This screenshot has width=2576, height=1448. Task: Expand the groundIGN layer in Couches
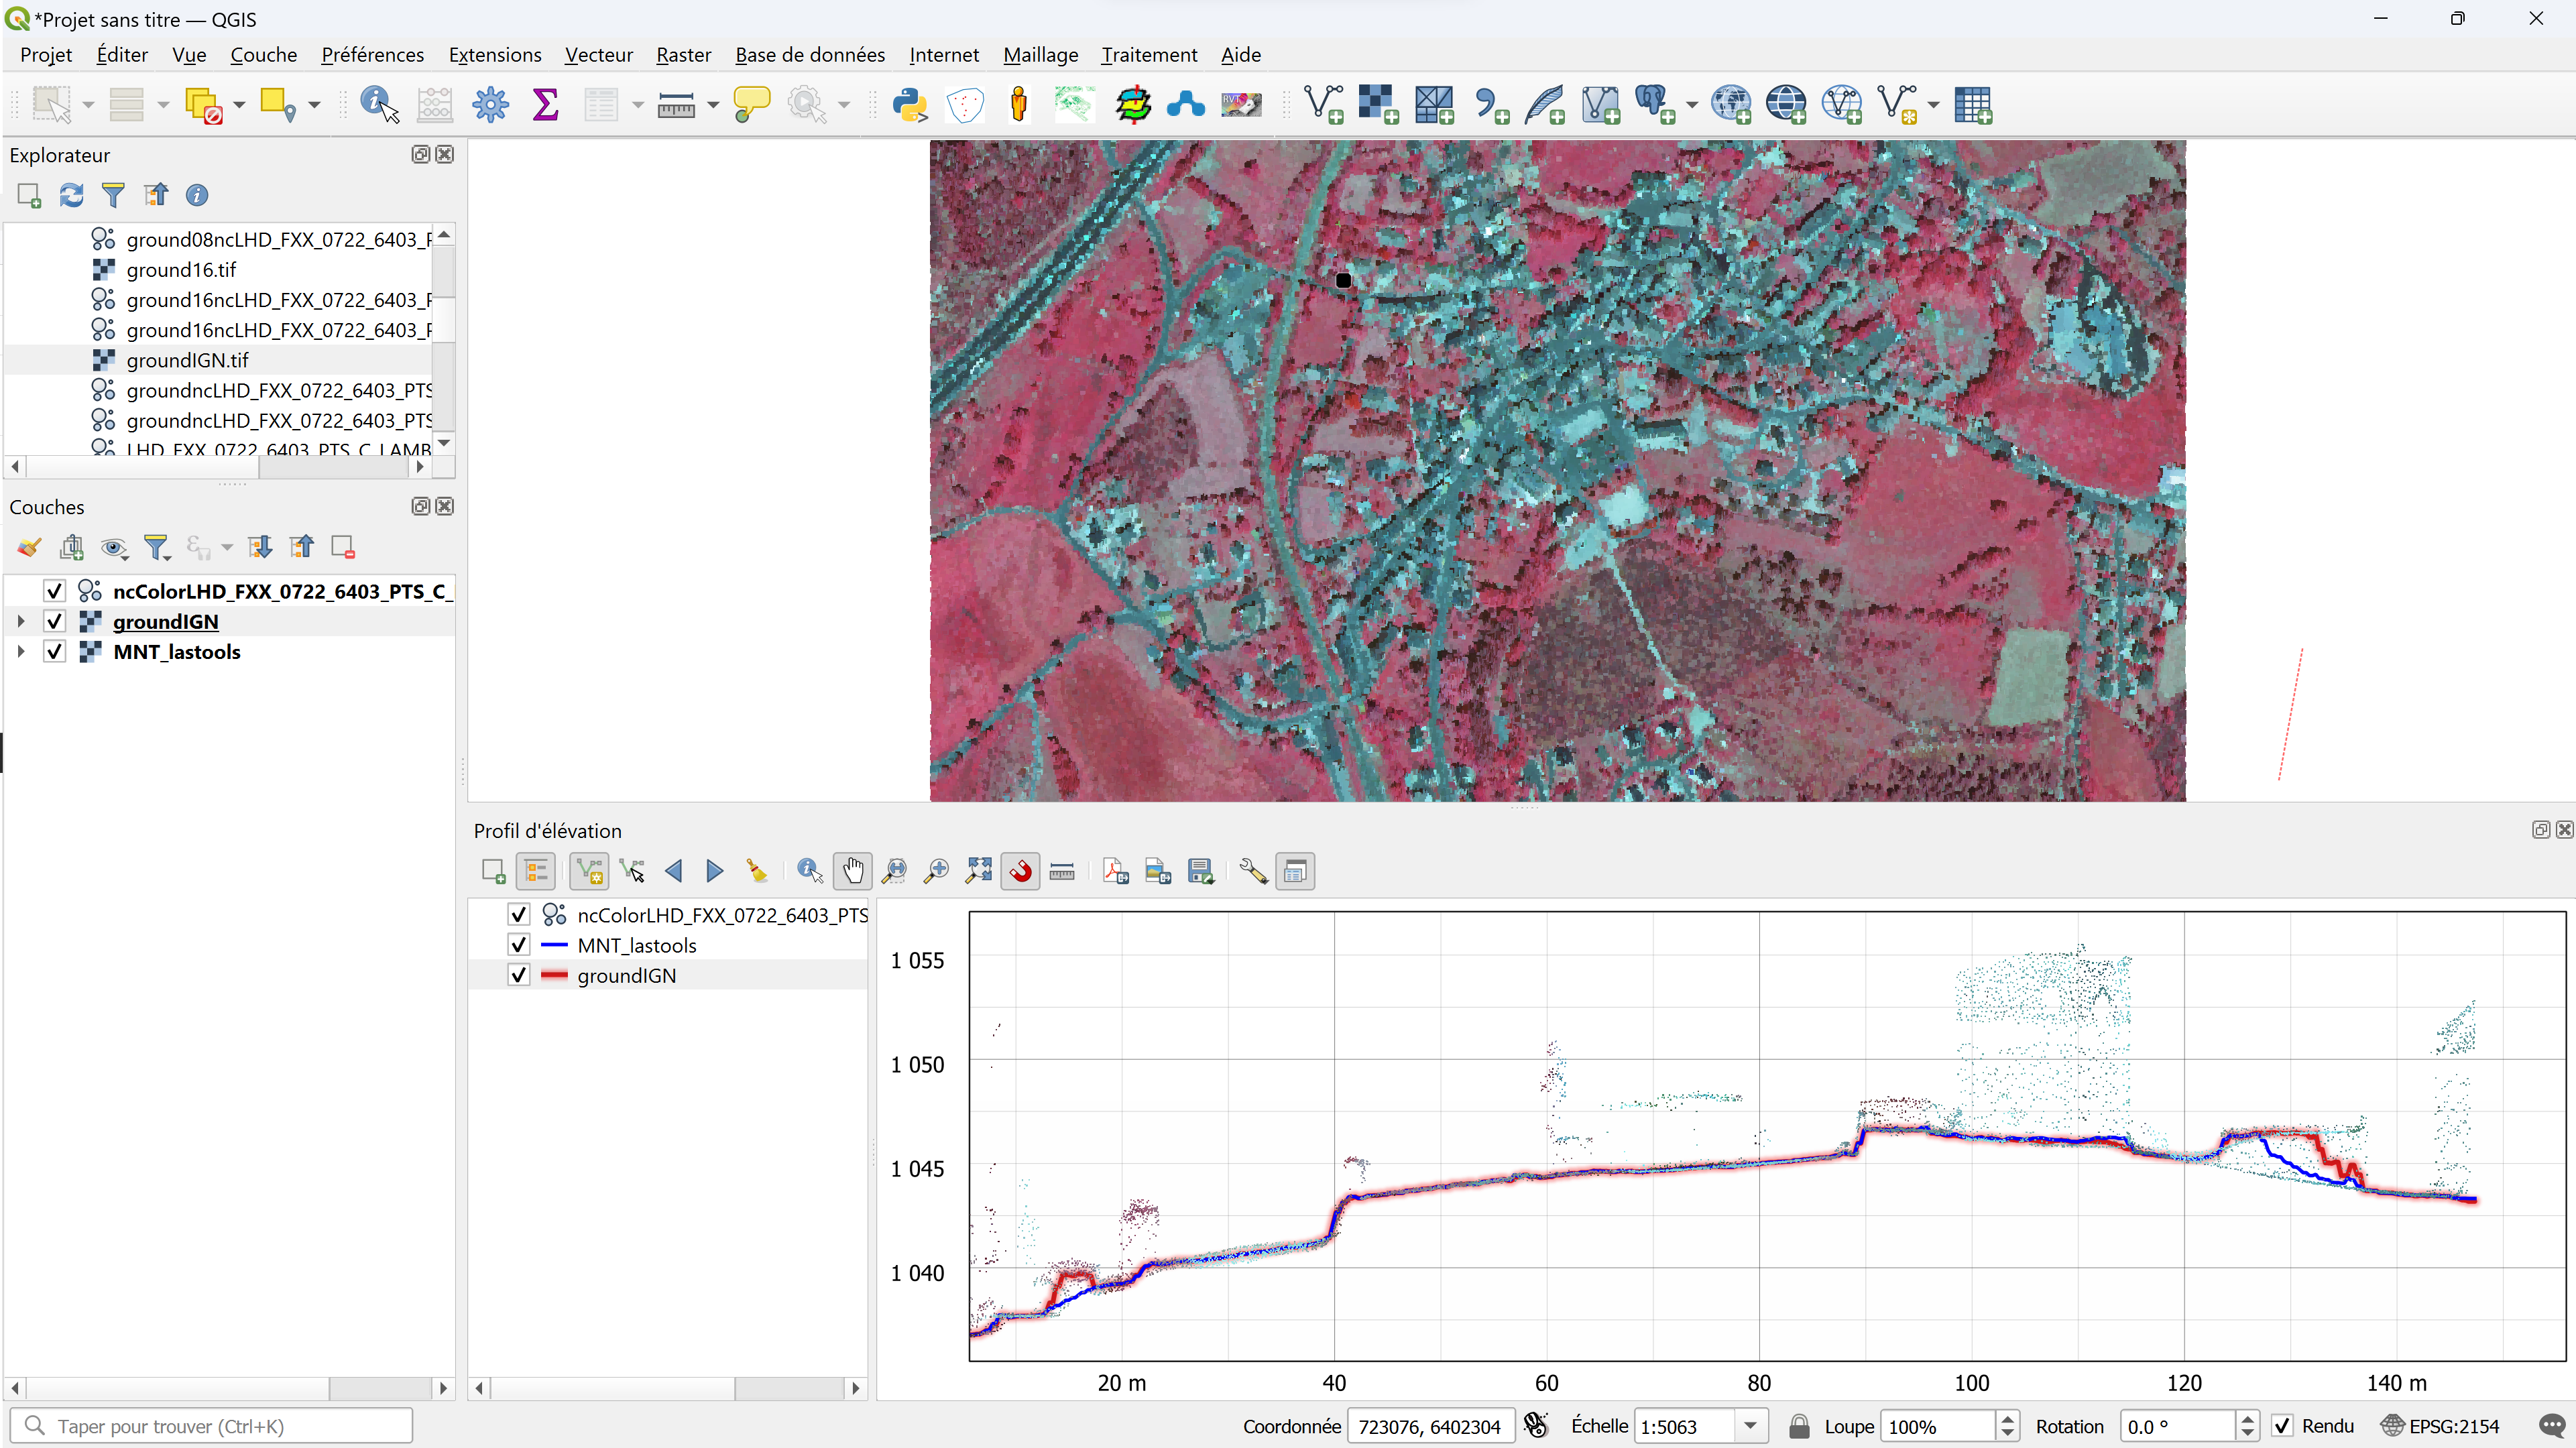tap(21, 622)
